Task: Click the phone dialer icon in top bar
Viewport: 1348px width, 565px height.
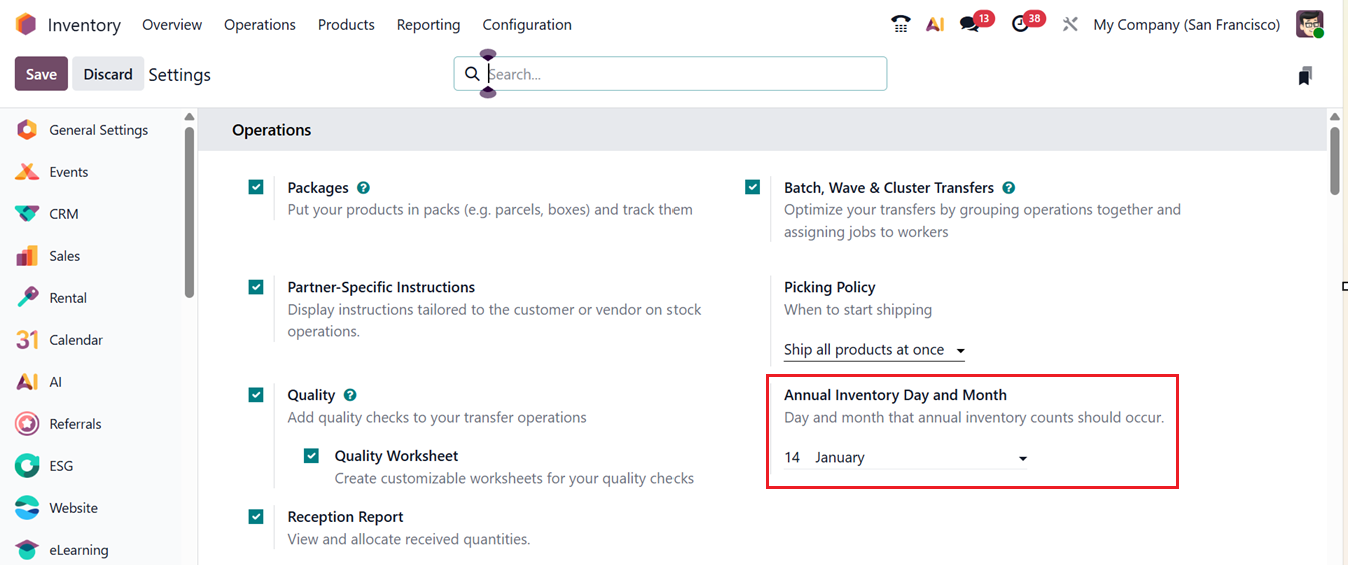Action: (900, 24)
